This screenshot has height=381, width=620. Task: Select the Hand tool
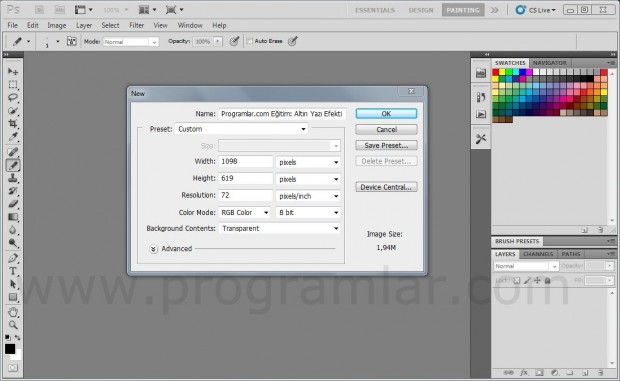click(x=13, y=312)
